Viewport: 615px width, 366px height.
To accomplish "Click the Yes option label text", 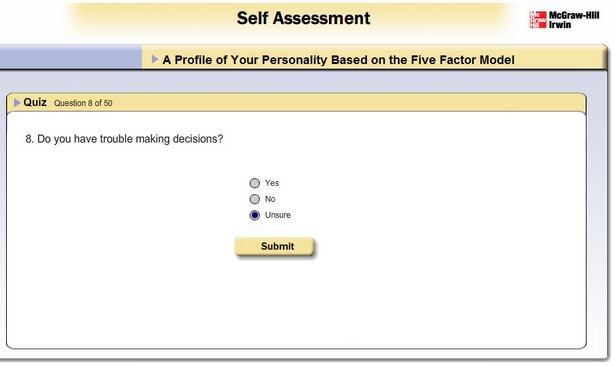I will coord(272,183).
